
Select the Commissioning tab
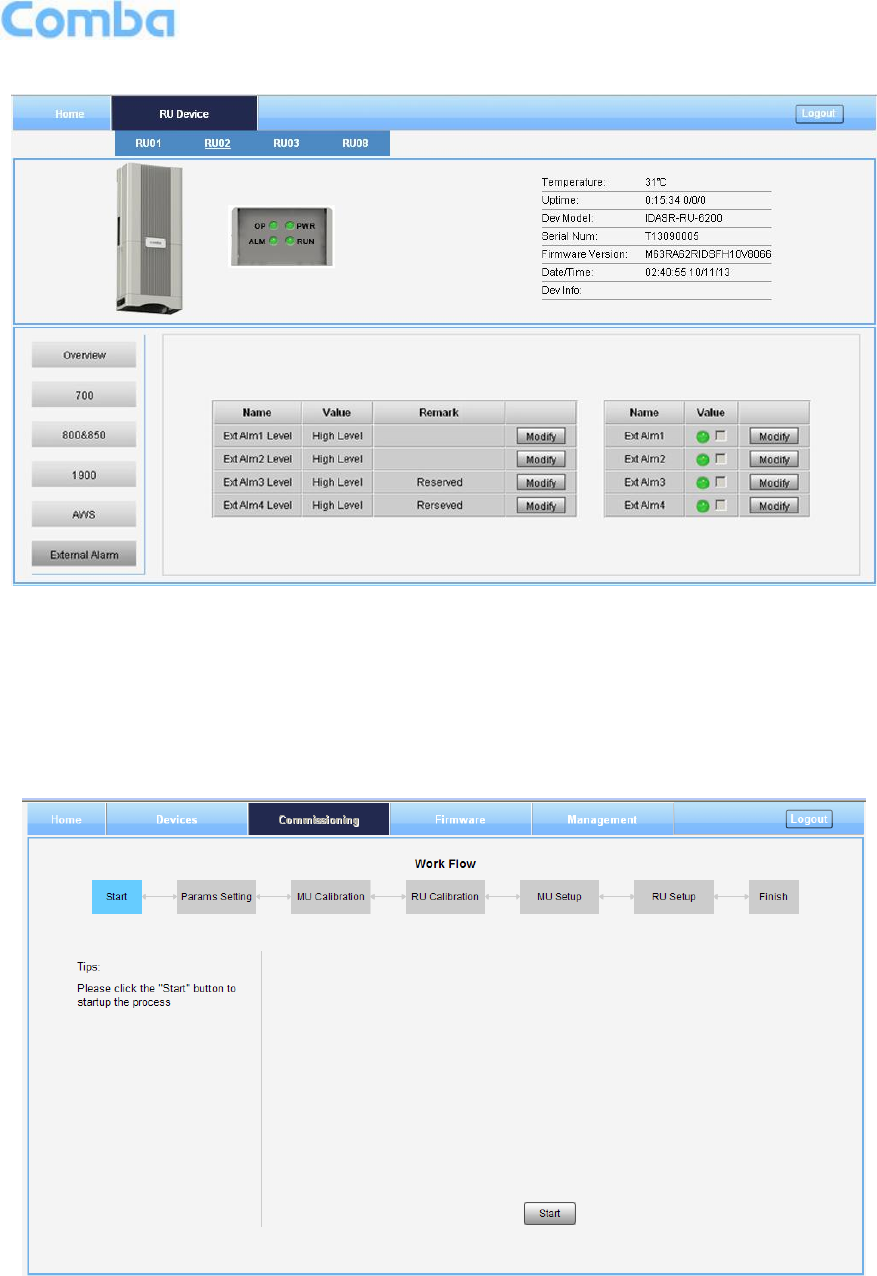319,819
